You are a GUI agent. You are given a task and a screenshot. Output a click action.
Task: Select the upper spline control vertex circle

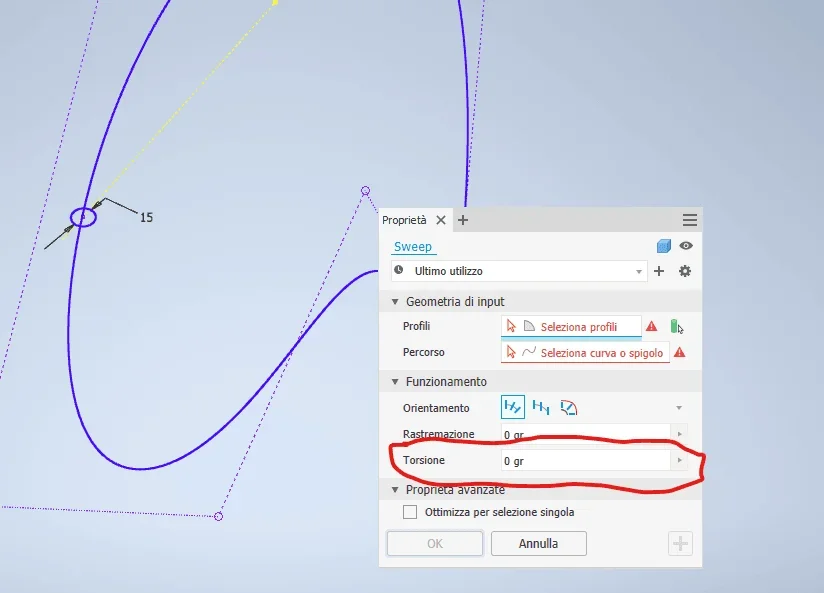pos(365,190)
